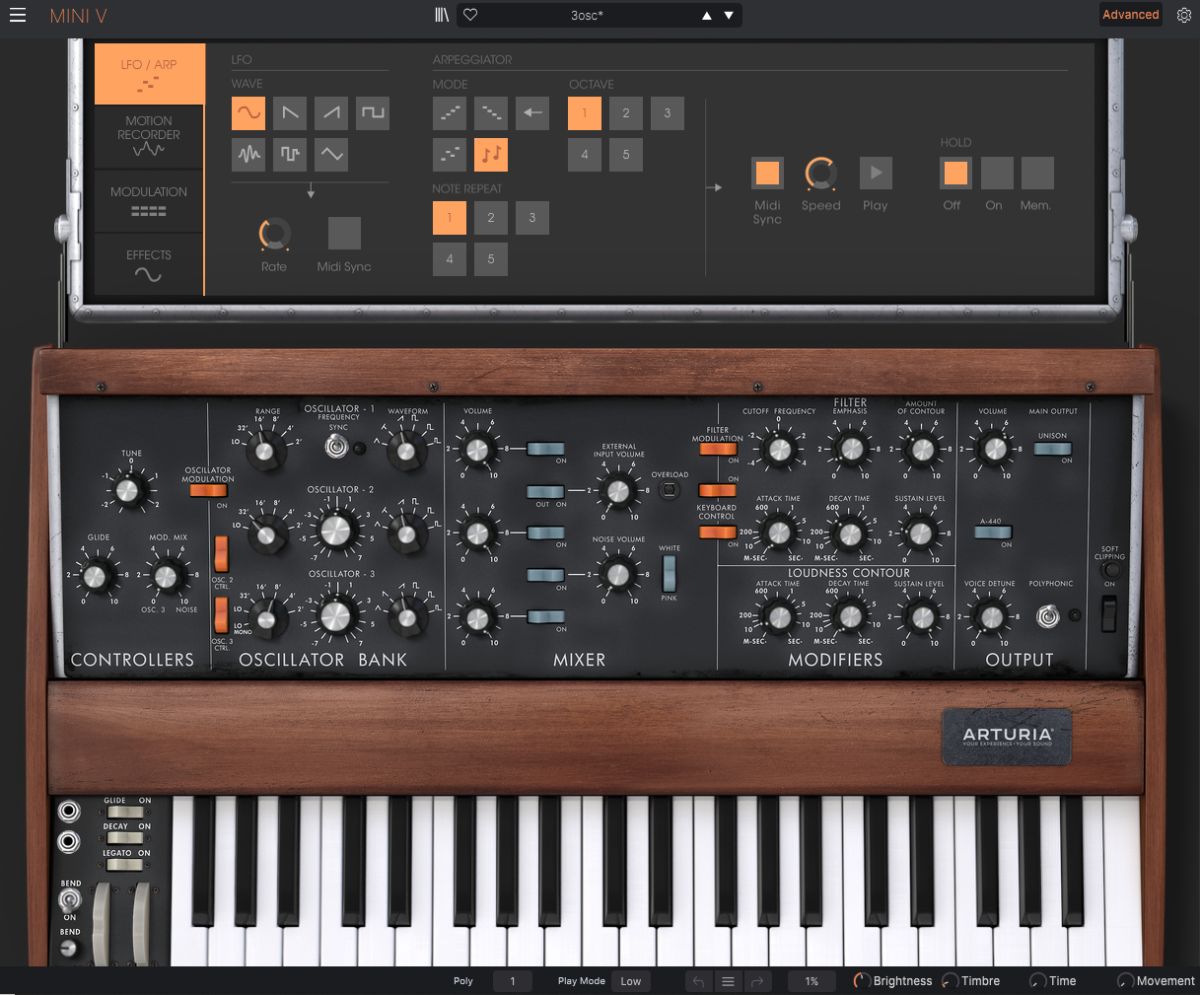Click the Movement macro knob

click(1125, 982)
